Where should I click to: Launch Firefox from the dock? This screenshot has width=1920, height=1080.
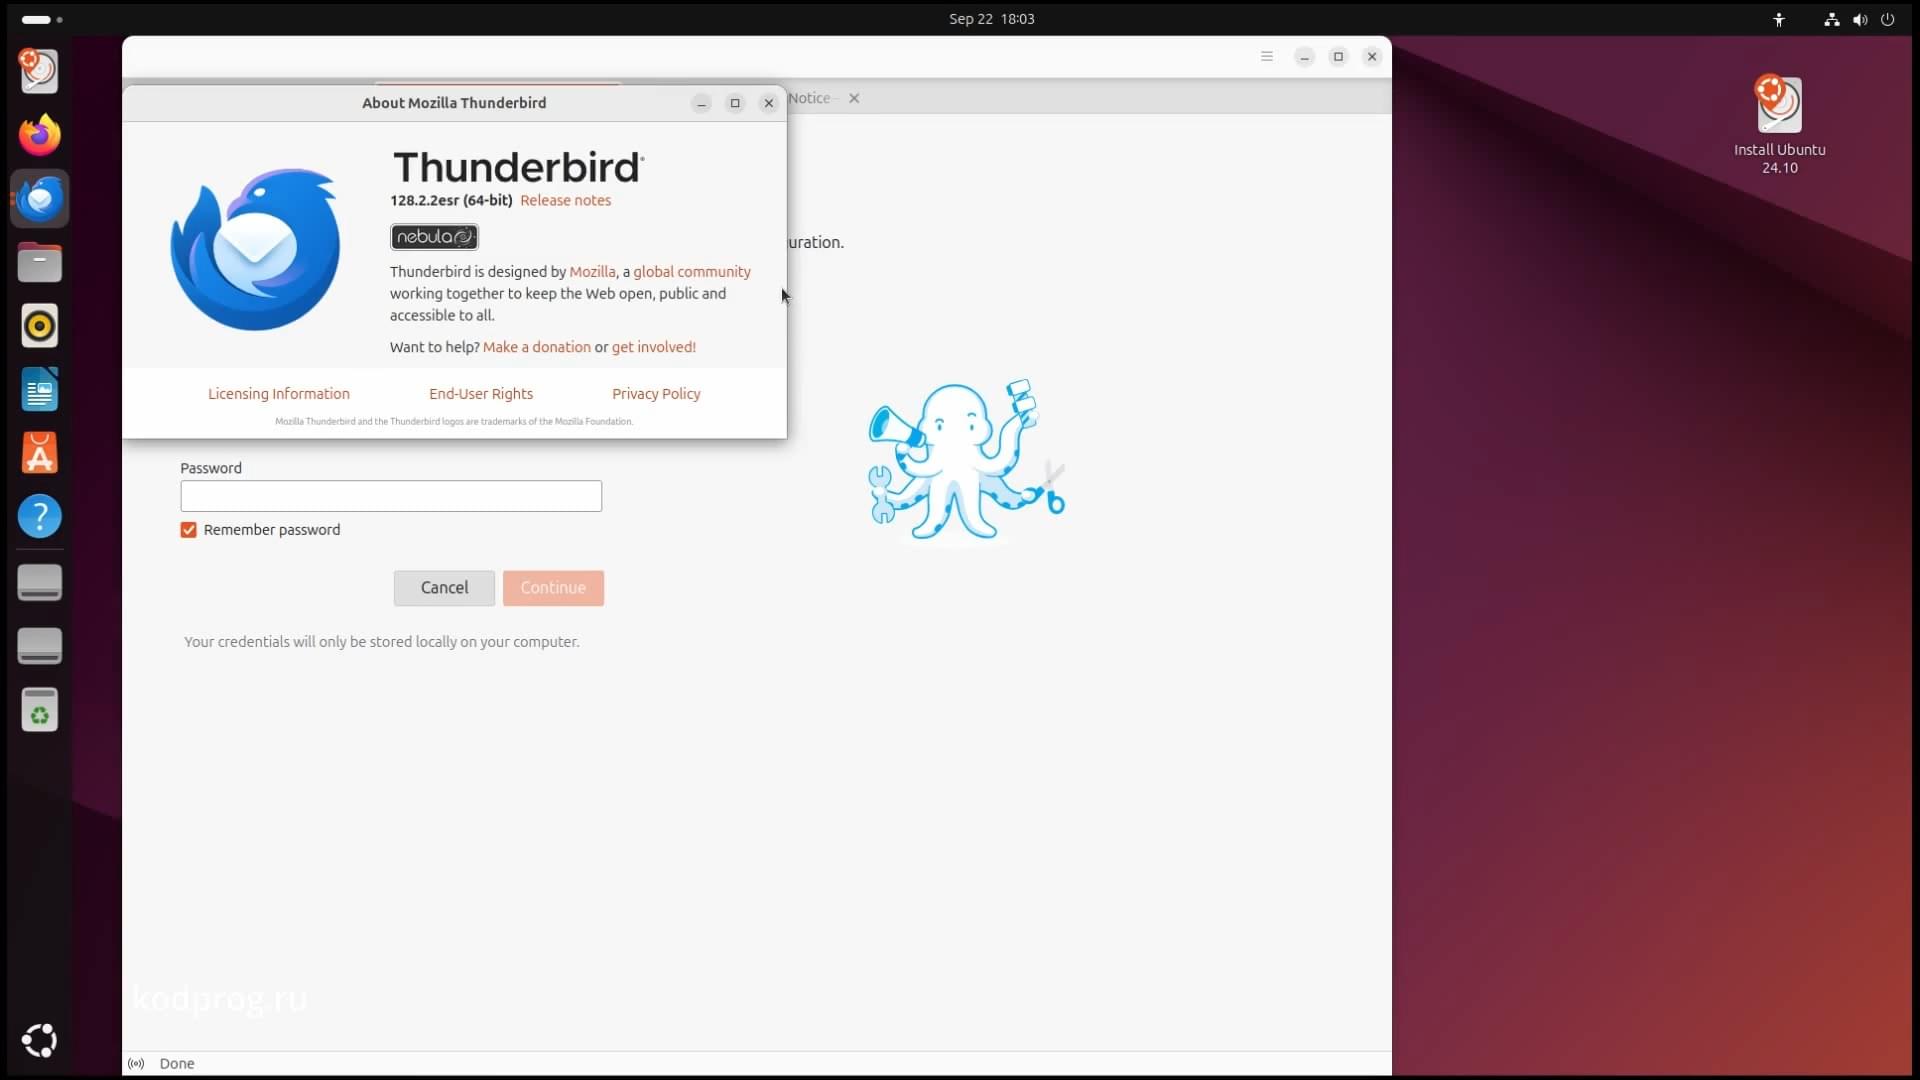(x=39, y=134)
